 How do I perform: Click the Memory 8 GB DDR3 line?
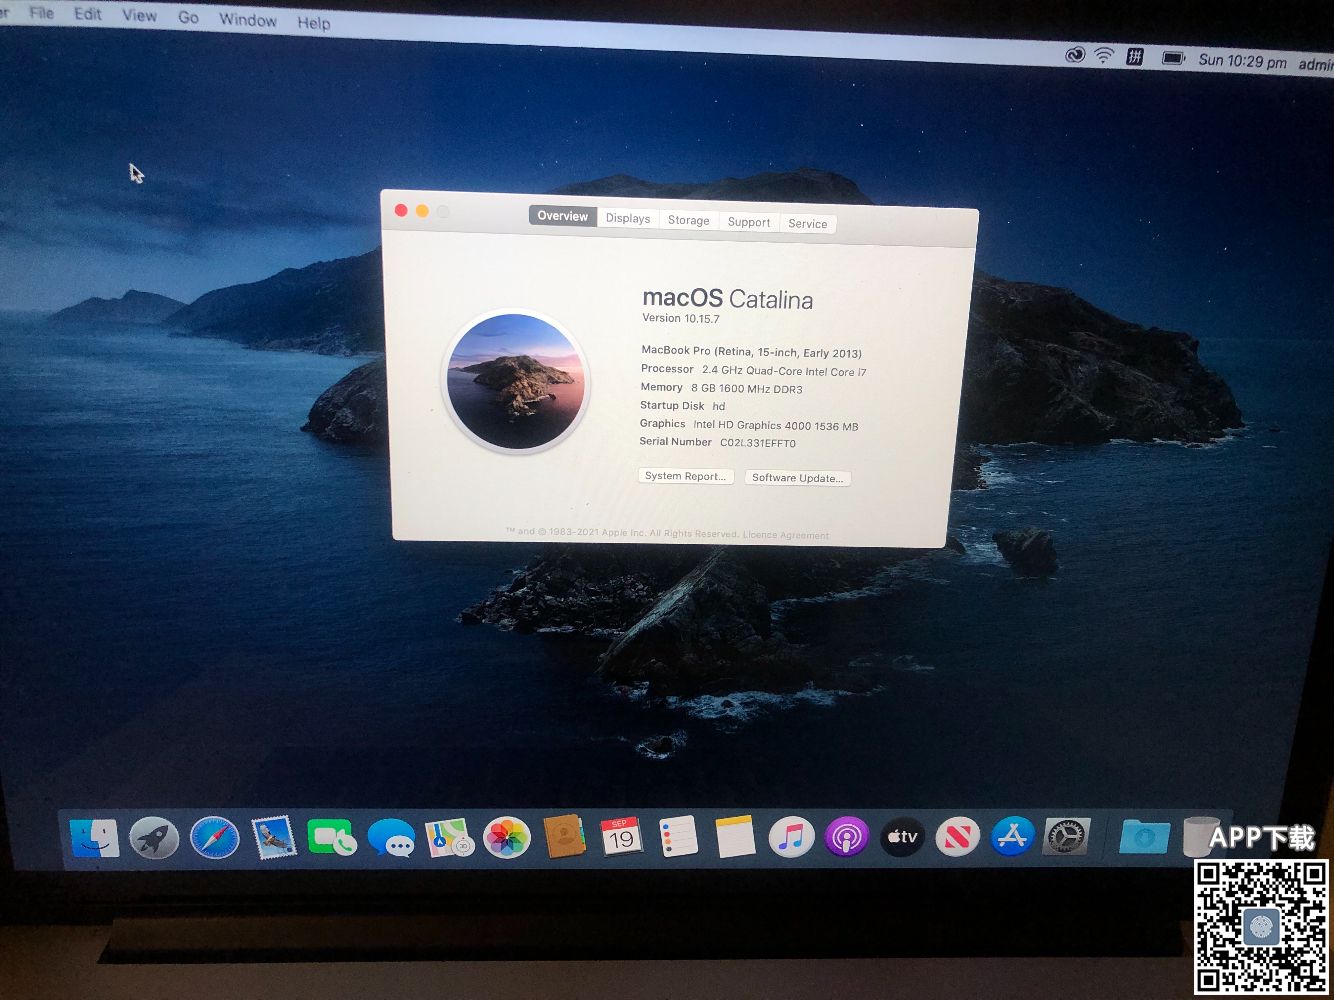click(721, 388)
